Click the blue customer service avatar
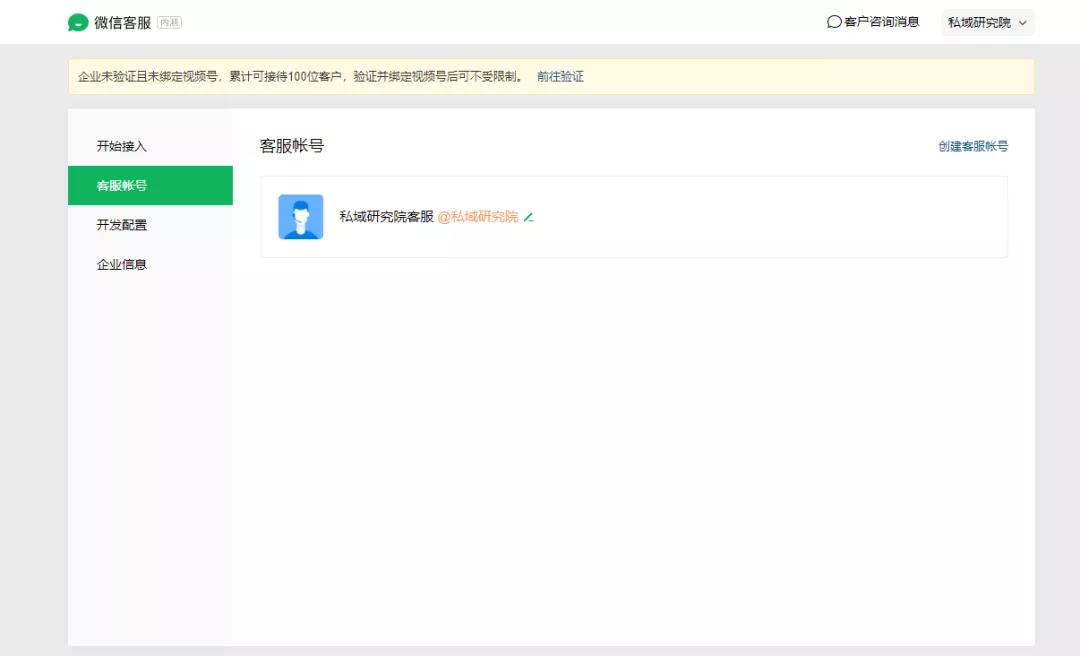Screen dimensions: 1080x656 (x=300, y=217)
